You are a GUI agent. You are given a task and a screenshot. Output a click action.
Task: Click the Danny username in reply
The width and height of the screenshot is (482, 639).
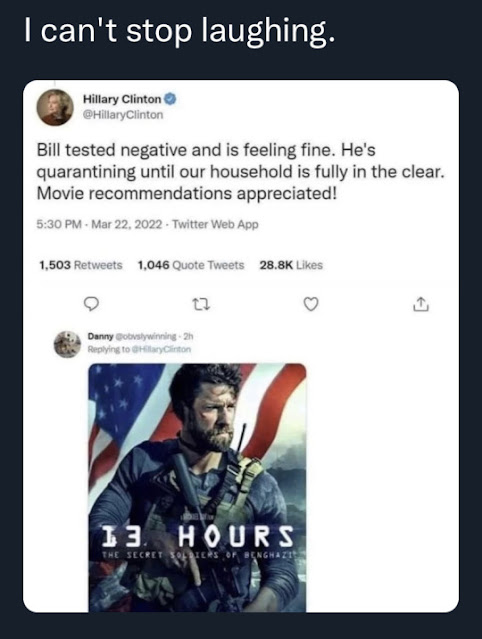click(100, 337)
